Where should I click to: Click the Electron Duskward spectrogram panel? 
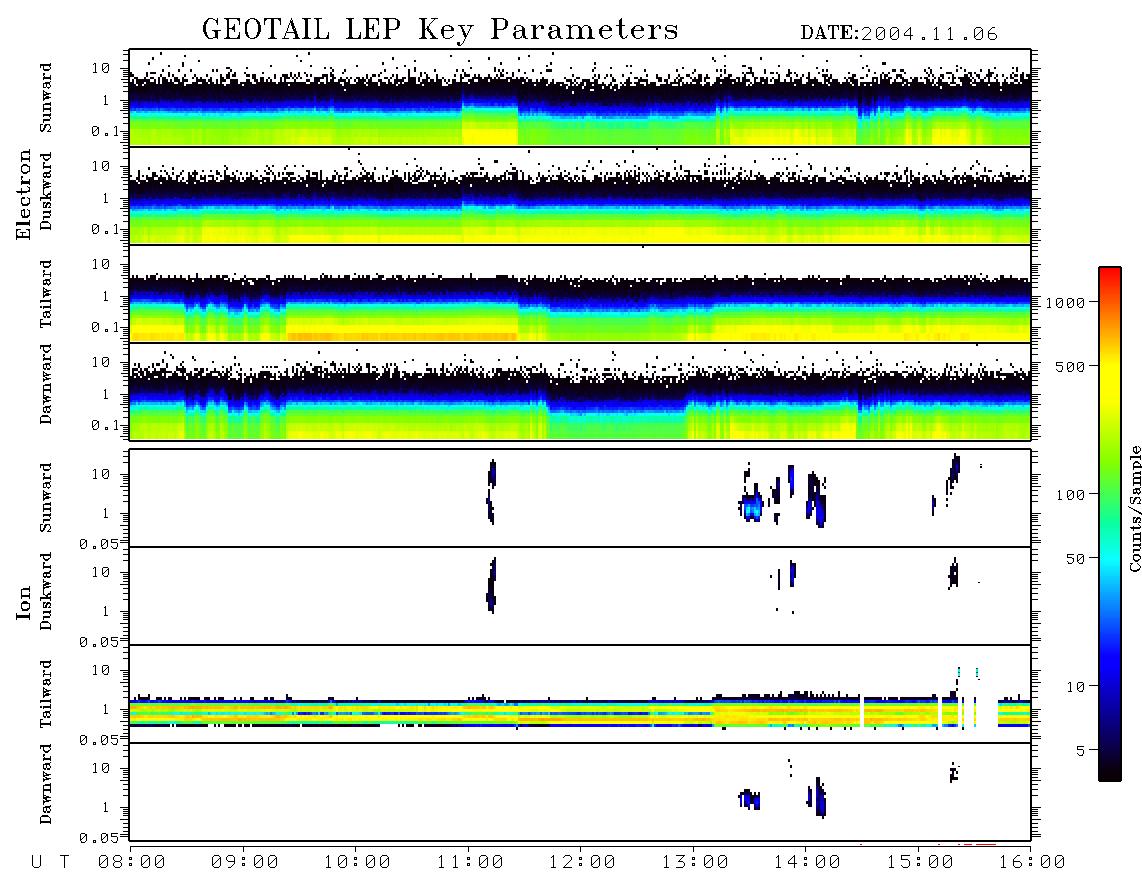point(580,195)
